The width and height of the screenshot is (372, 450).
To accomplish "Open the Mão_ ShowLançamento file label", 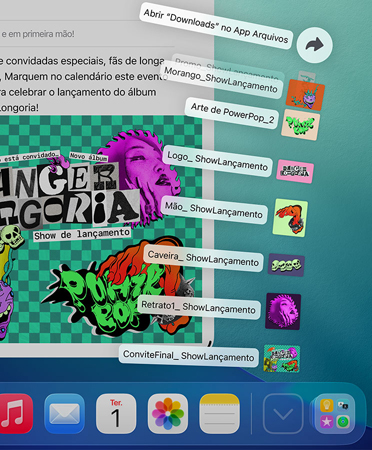I will coord(214,210).
